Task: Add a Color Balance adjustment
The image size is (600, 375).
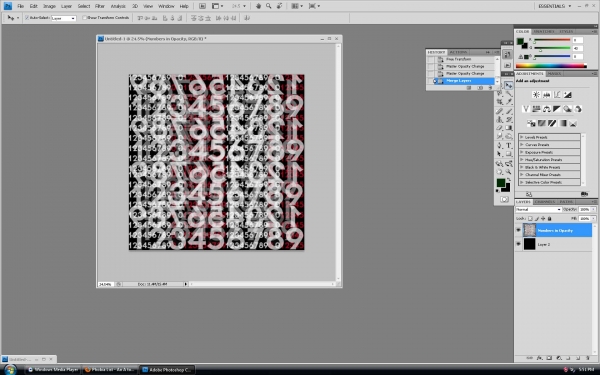Action: tap(546, 109)
